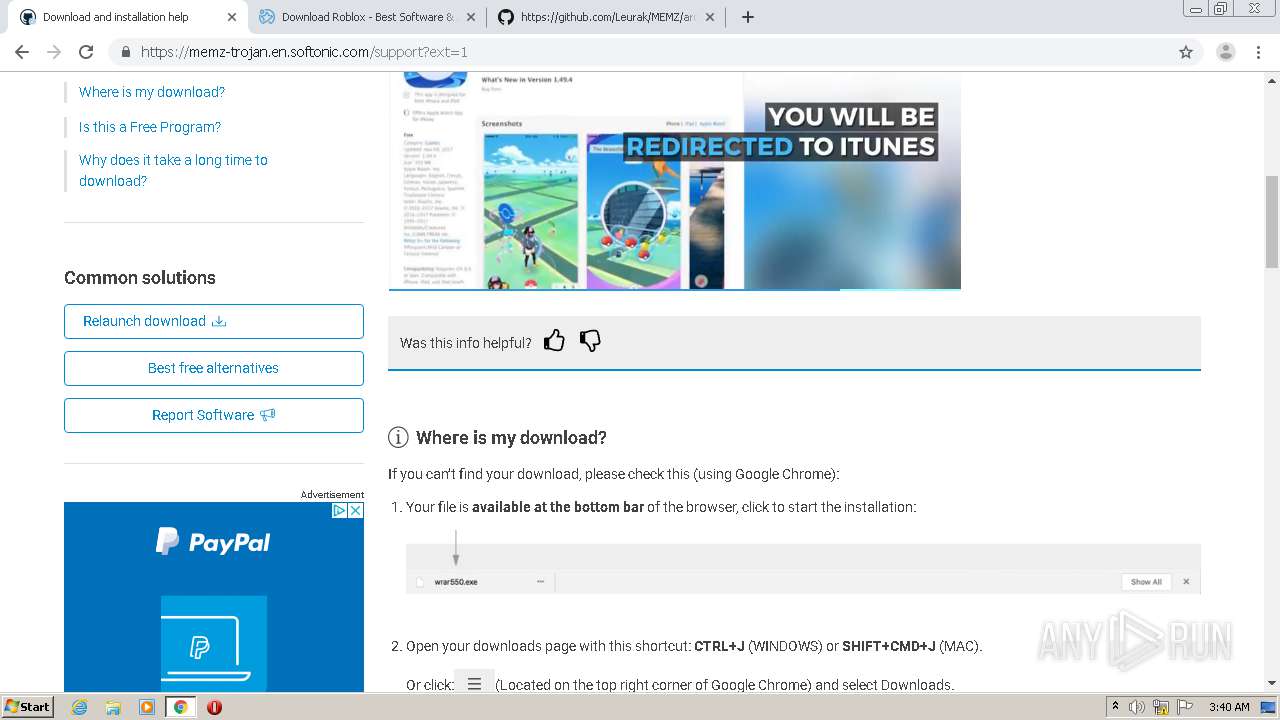
Task: Click the thumbs up helpful icon
Action: pos(554,341)
